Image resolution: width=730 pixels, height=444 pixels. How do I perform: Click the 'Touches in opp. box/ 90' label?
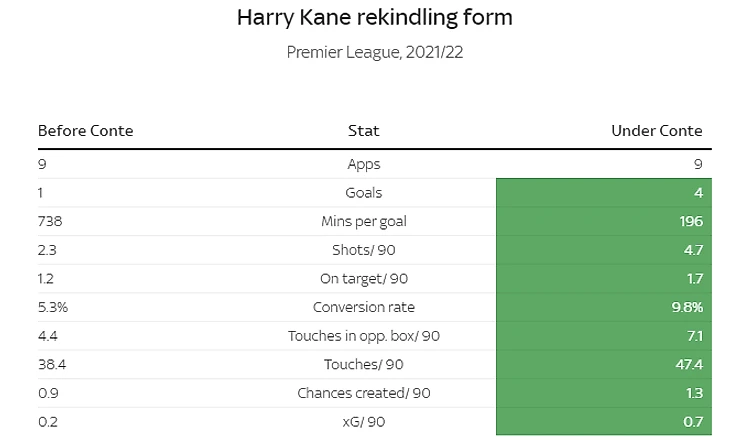pos(363,336)
